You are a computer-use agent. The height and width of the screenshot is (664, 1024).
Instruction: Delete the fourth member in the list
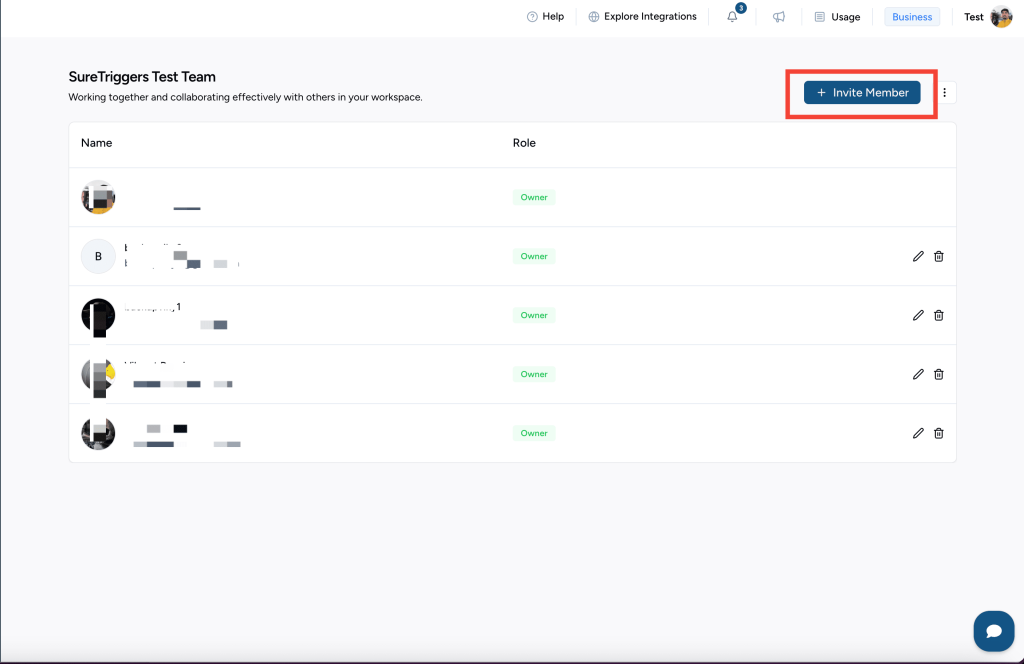(938, 374)
